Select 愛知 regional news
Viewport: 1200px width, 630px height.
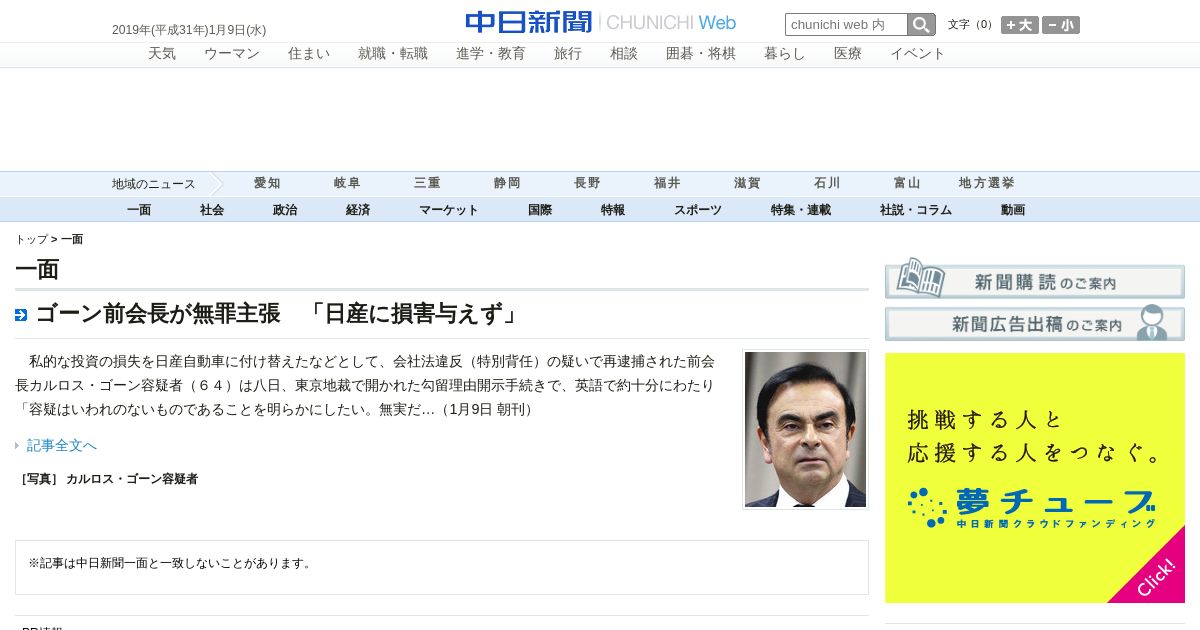(267, 184)
